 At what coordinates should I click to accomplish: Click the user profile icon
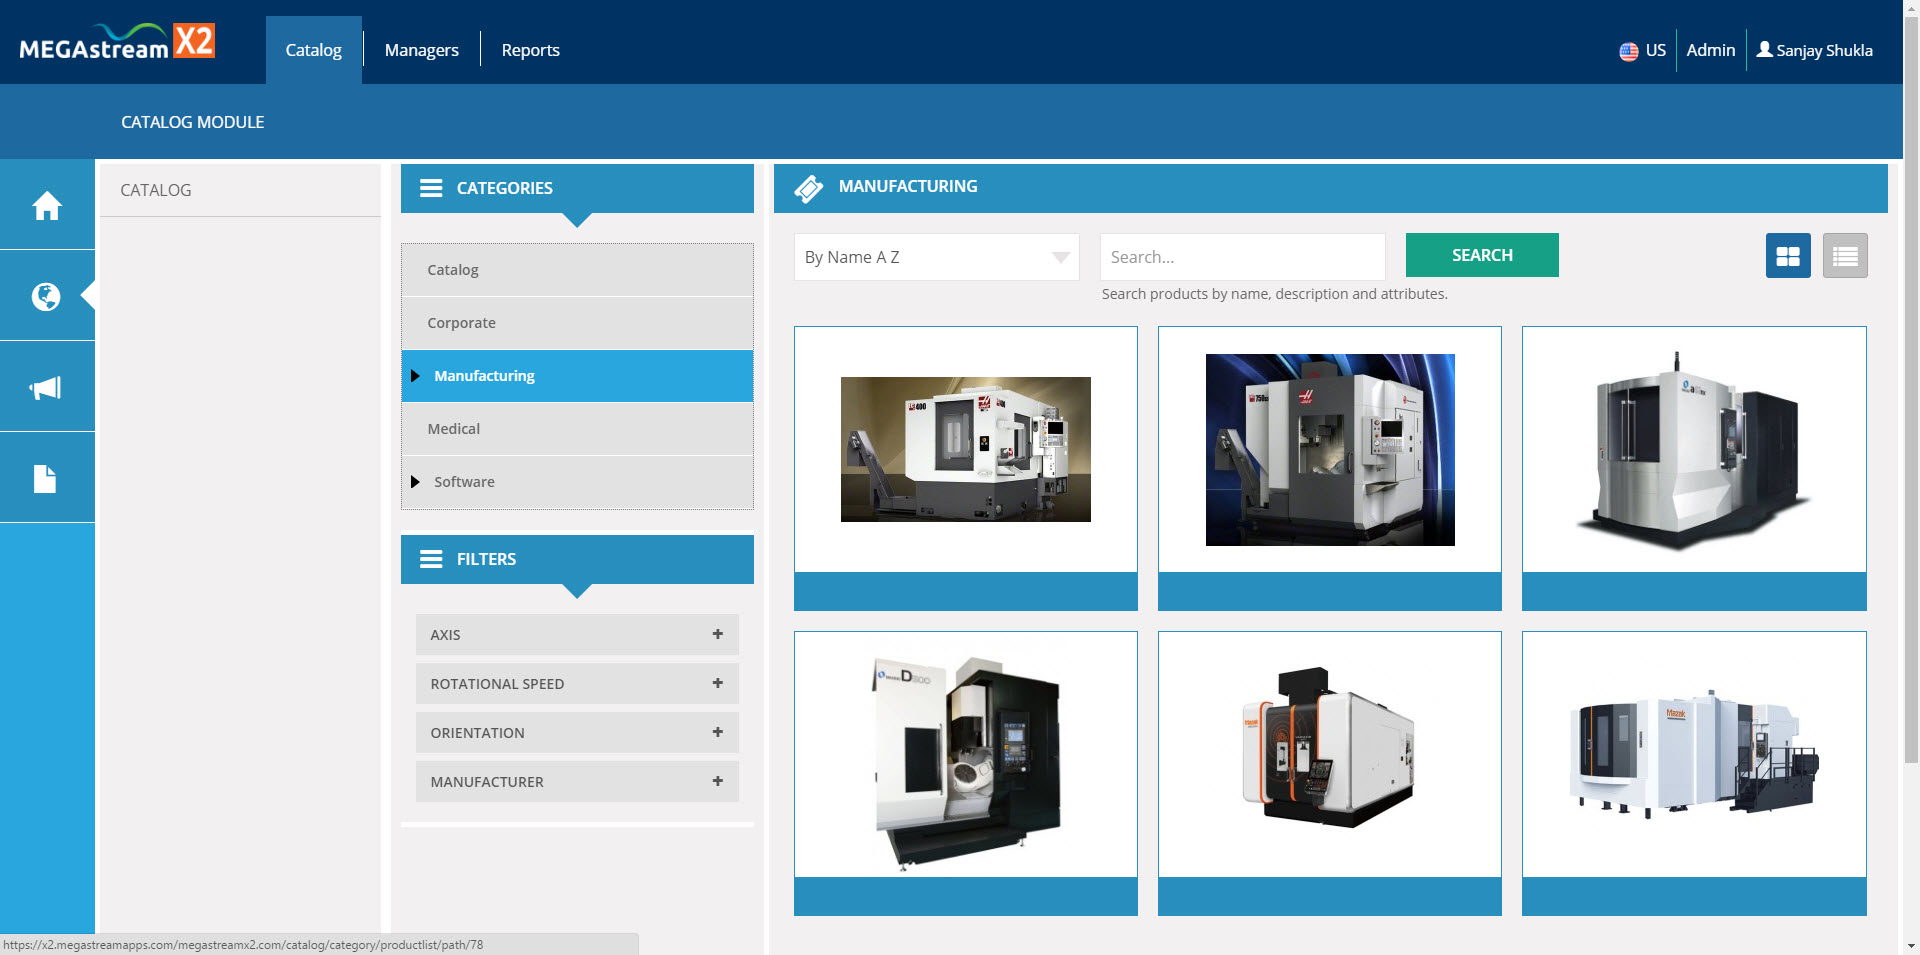tap(1765, 49)
